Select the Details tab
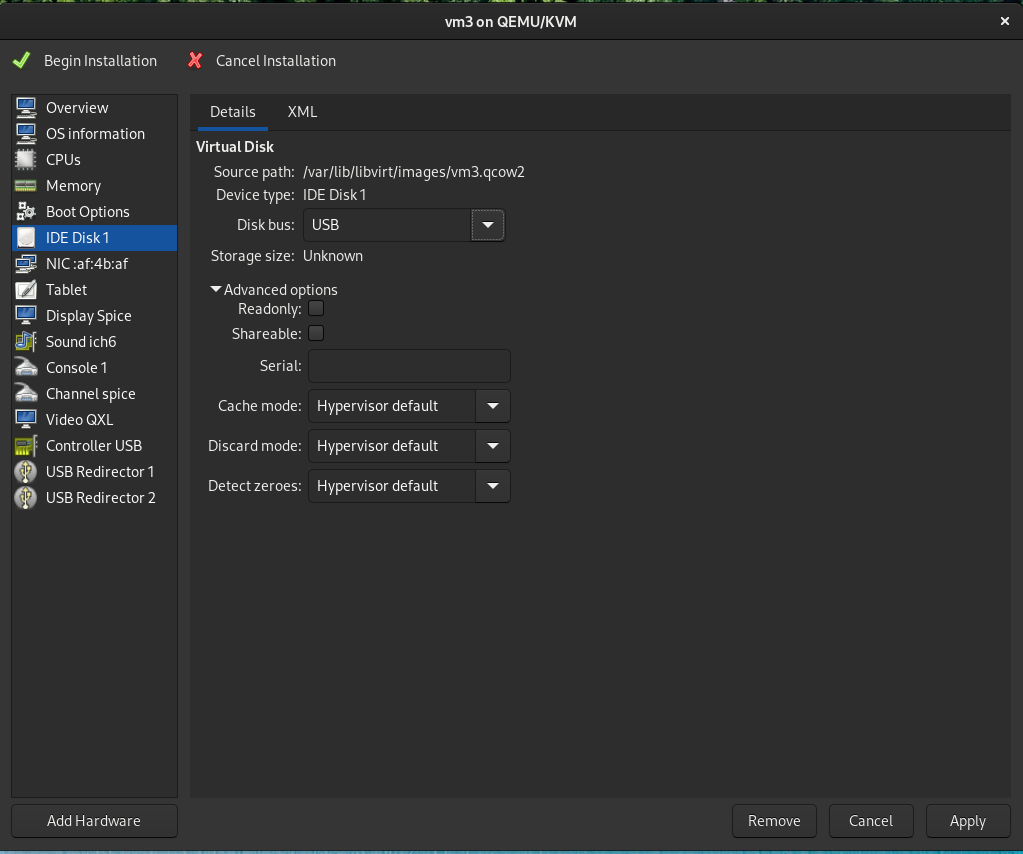Screen dimensions: 1023x854 pyautogui.click(x=232, y=112)
